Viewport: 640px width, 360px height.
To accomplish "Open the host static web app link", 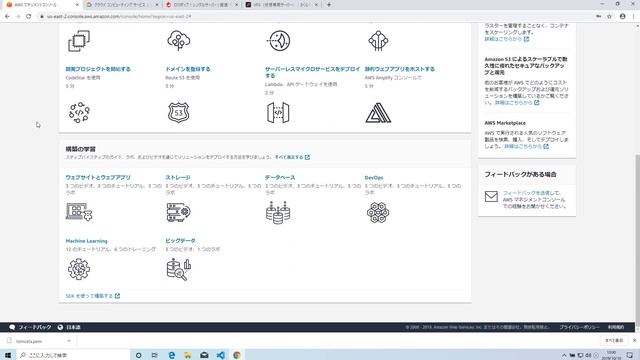I will [400, 69].
